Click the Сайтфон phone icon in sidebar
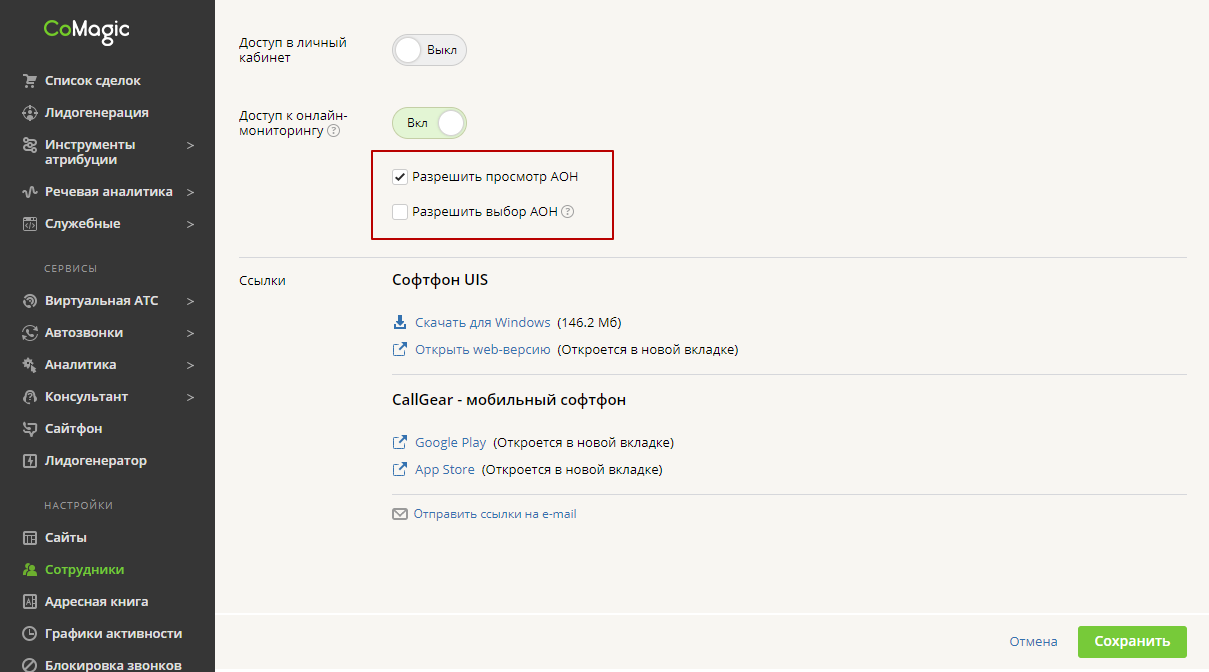Image resolution: width=1209 pixels, height=672 pixels. pos(29,429)
